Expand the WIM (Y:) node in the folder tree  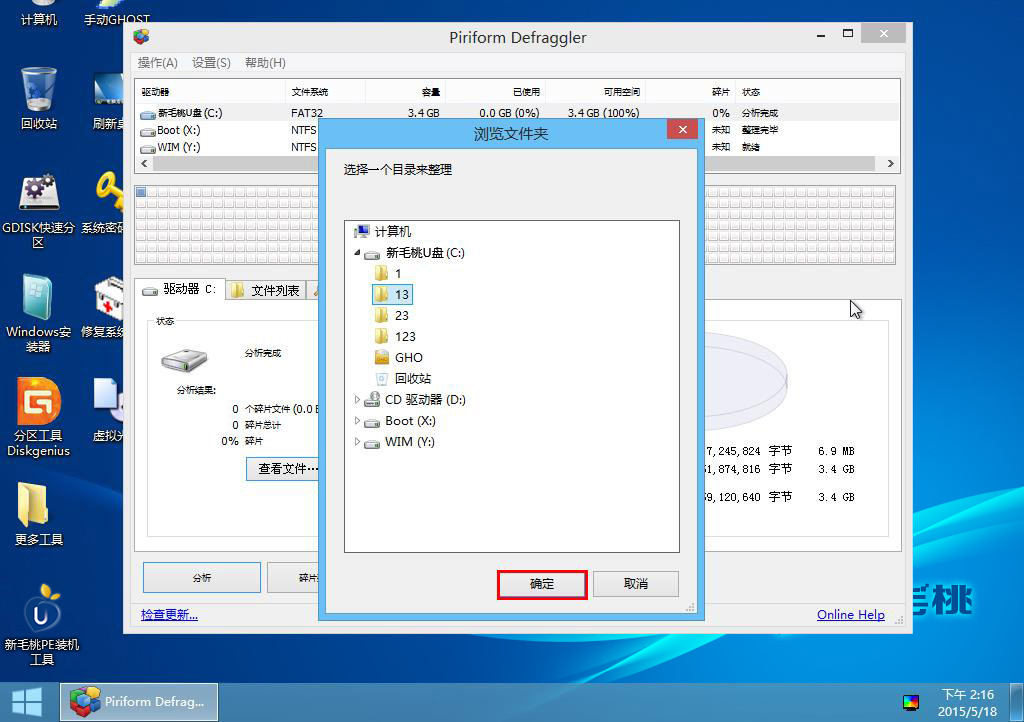pyautogui.click(x=357, y=441)
